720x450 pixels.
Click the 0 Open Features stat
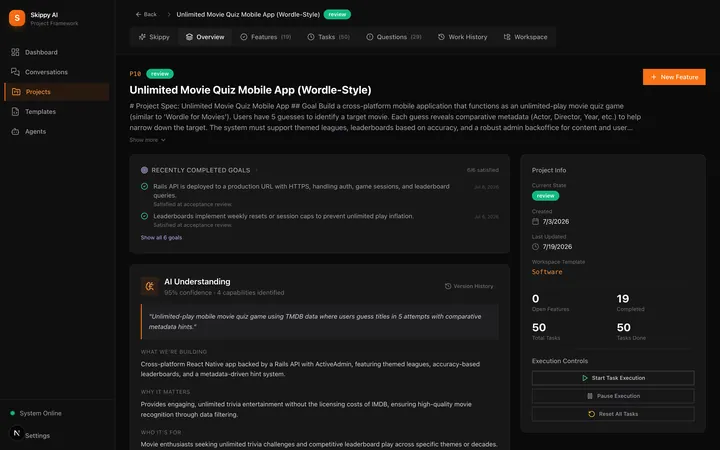coord(550,303)
